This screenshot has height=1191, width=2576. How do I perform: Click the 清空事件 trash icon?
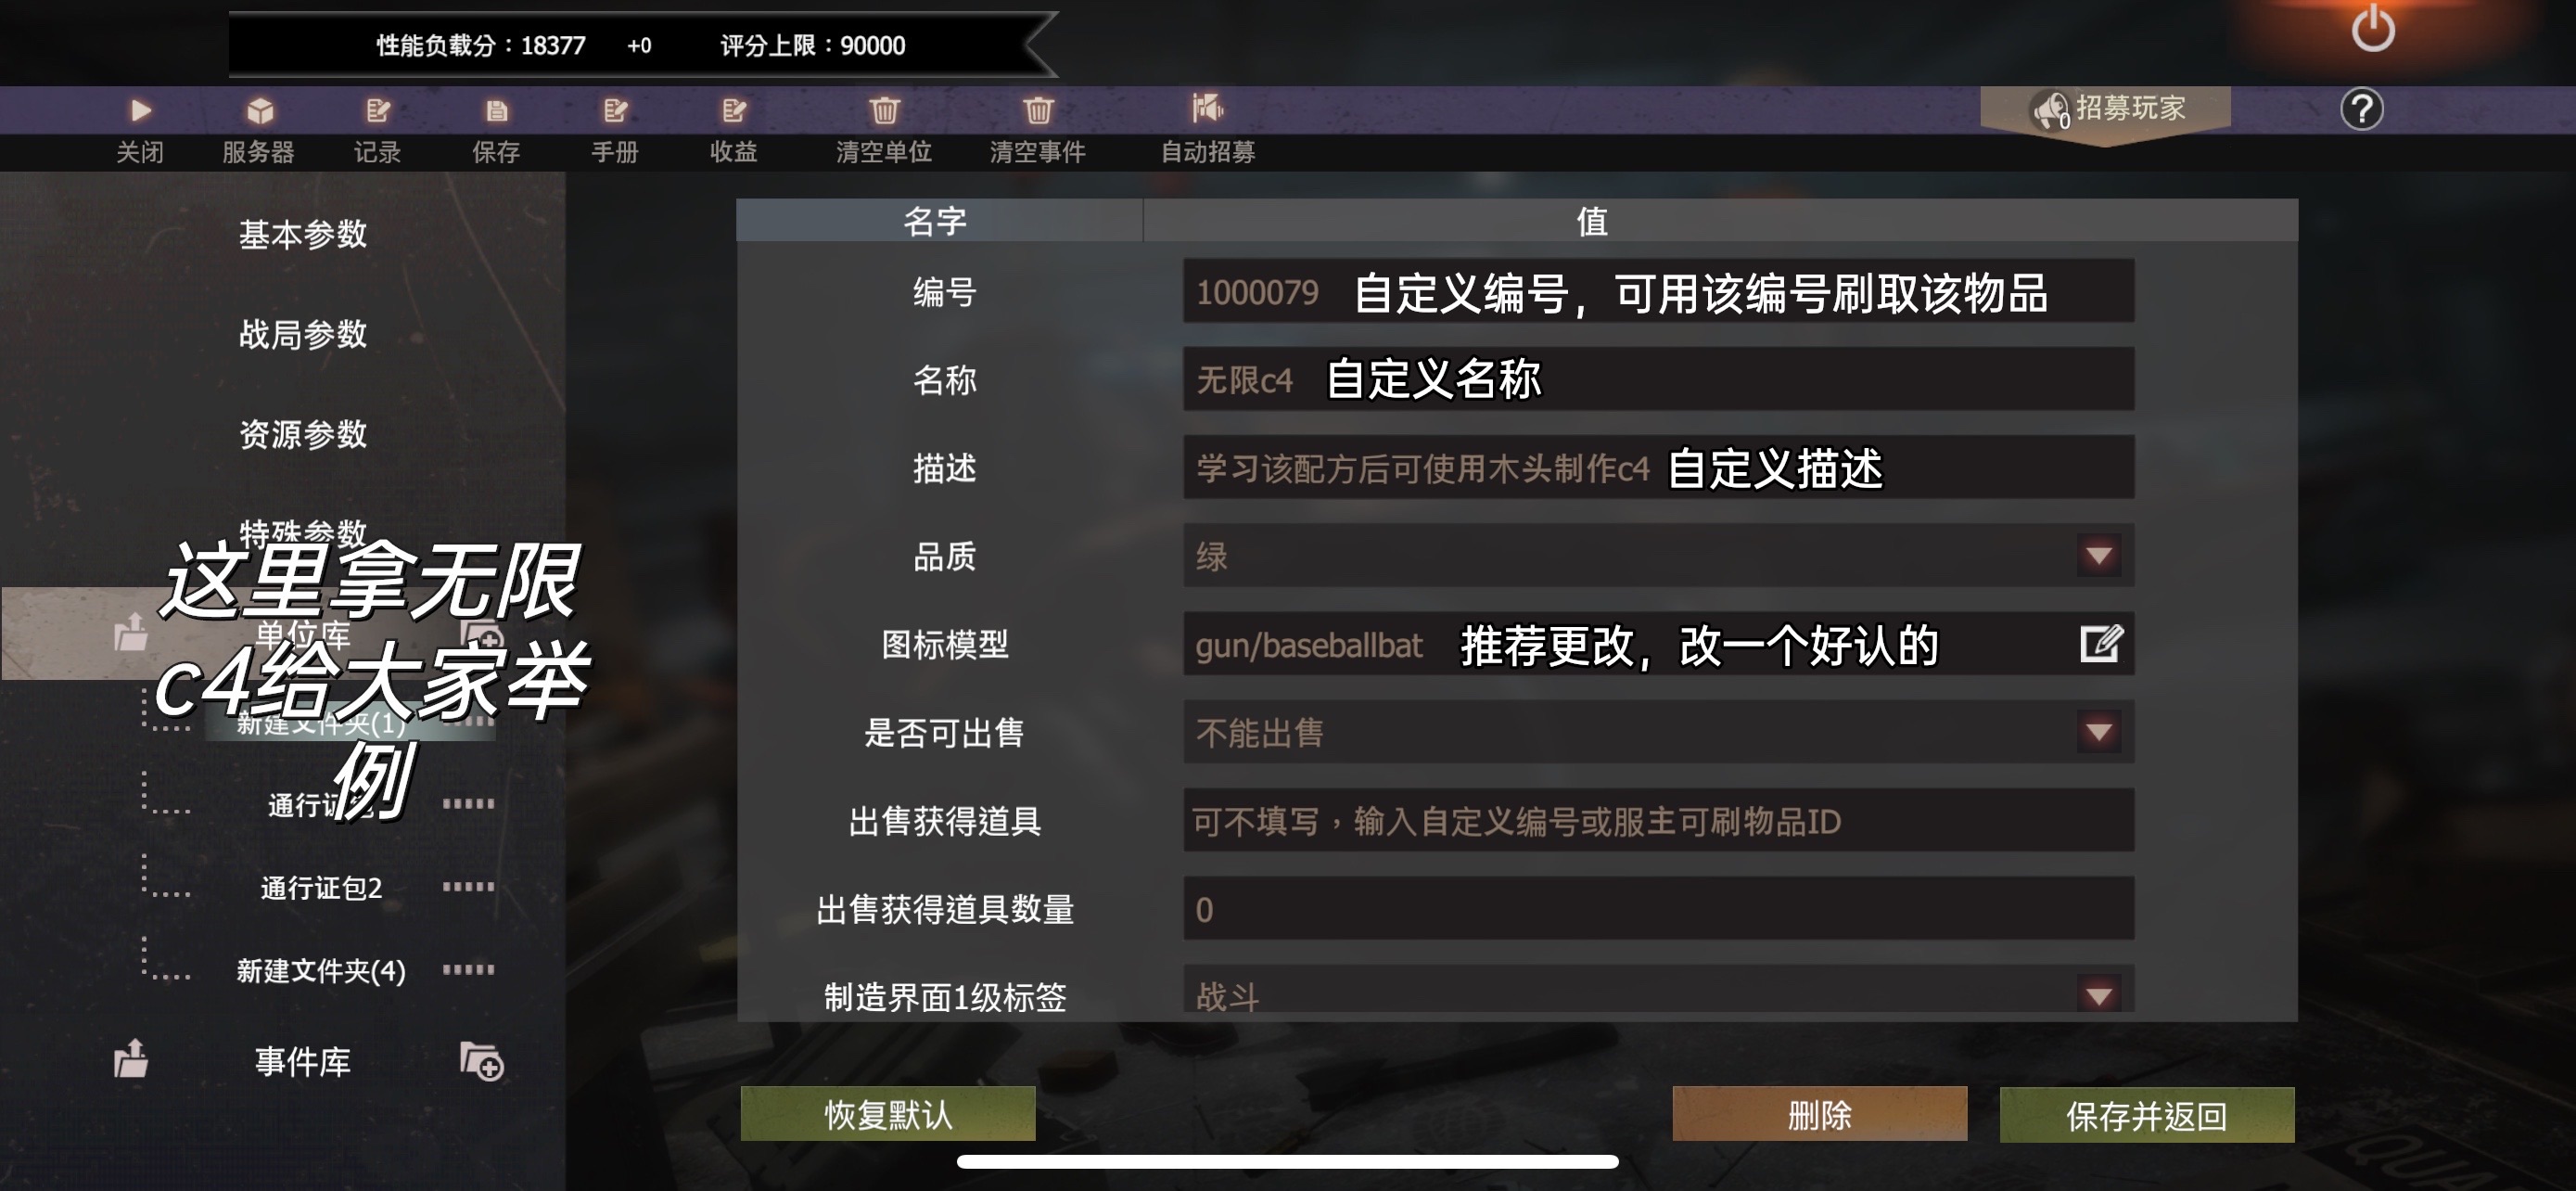(x=1038, y=110)
